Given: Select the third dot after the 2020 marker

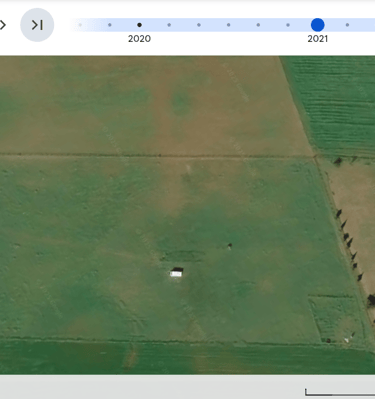Looking at the screenshot, I should click(228, 25).
